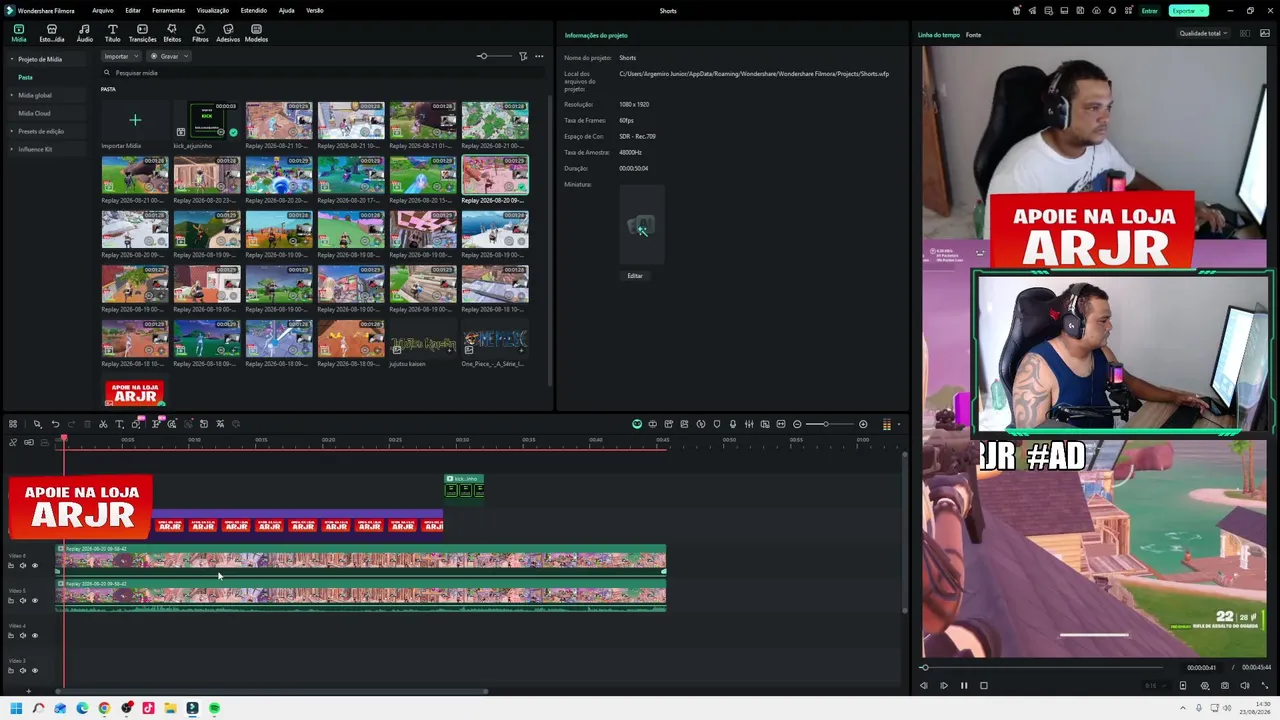This screenshot has width=1280, height=720.
Task: Open the gift box icon in title bar
Action: coord(1017,11)
